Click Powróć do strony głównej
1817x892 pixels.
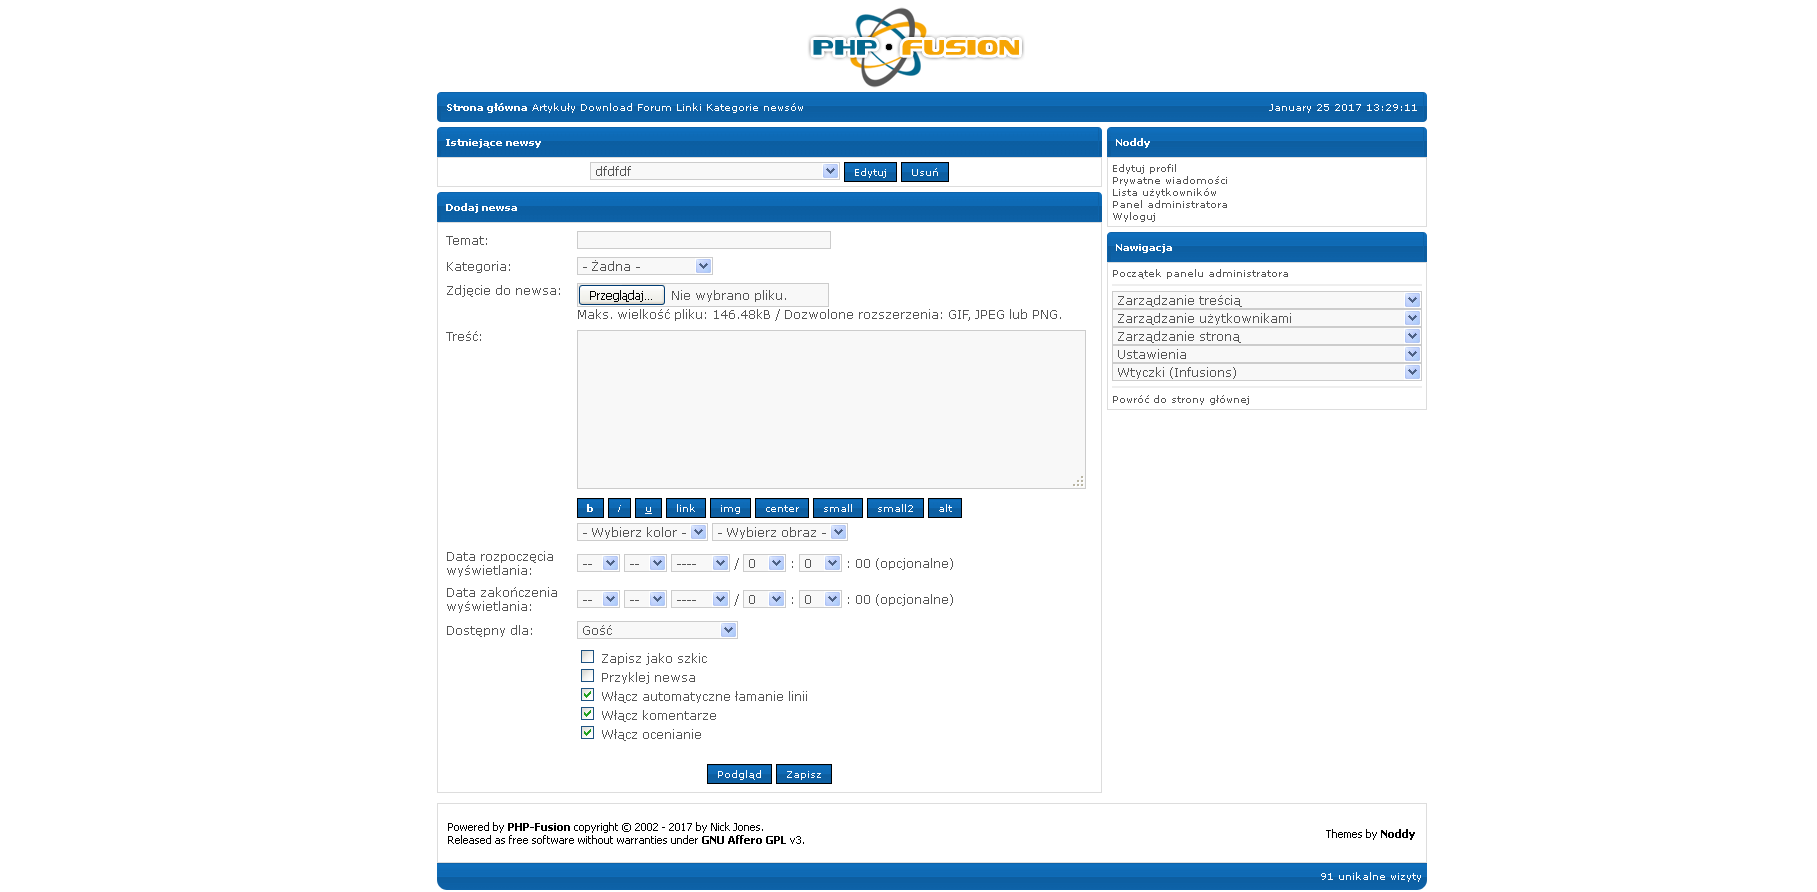pyautogui.click(x=1181, y=399)
